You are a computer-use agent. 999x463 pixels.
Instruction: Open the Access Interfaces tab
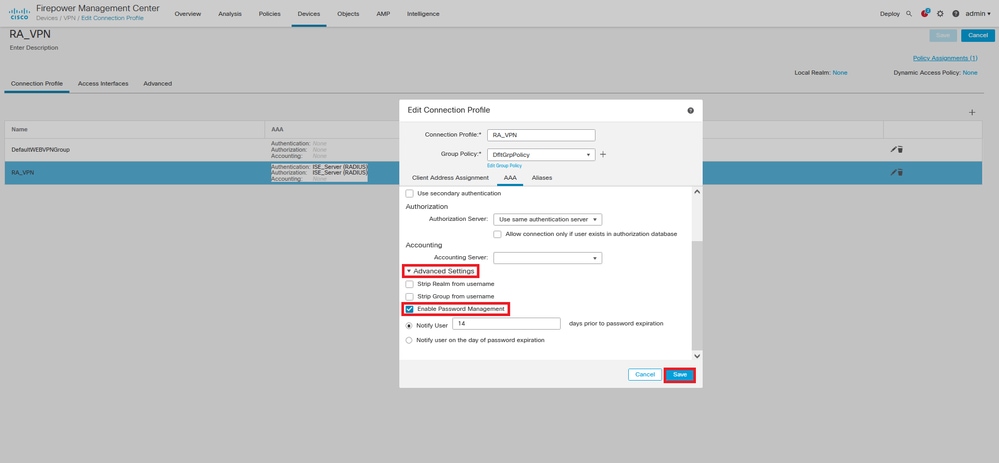click(103, 83)
